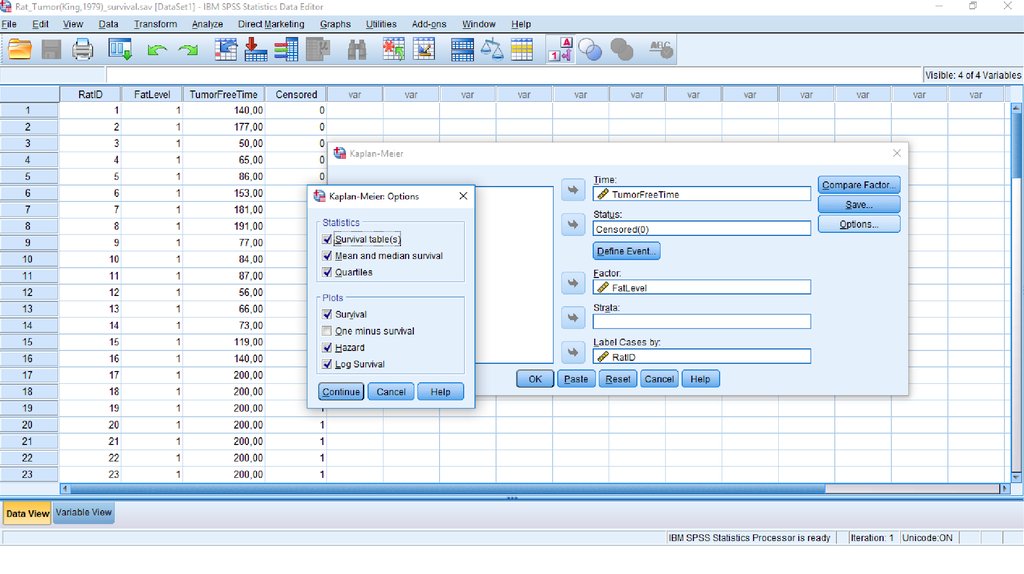Click the Weight Cases scale icon
1024x574 pixels.
(x=492, y=49)
